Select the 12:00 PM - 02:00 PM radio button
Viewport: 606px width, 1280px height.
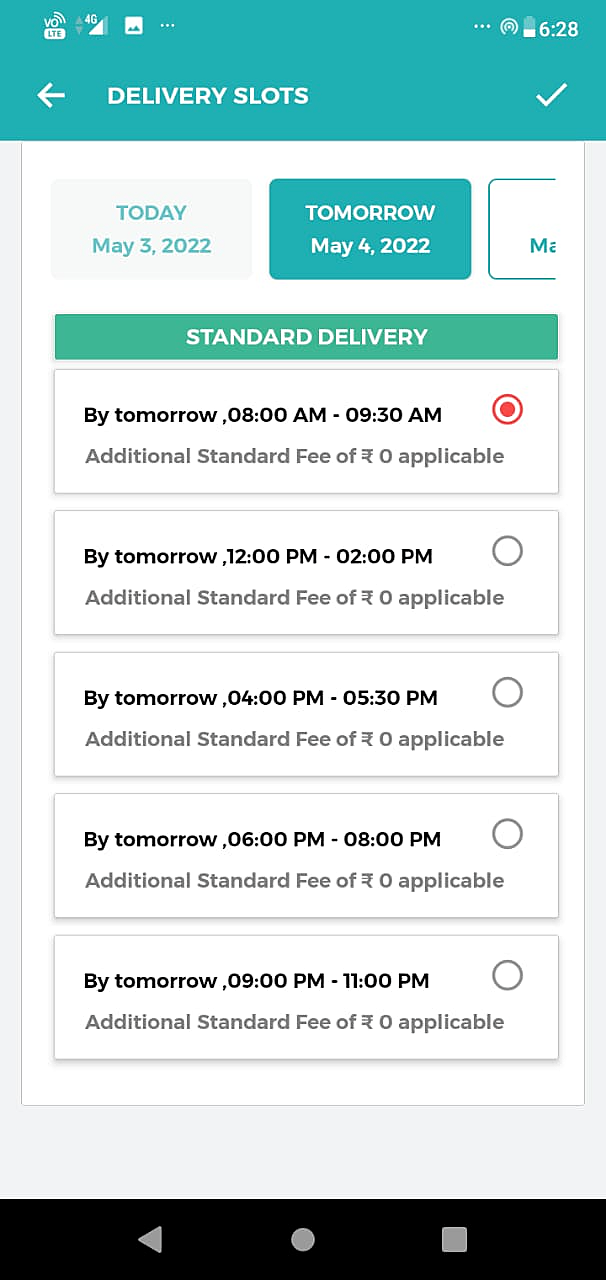[x=508, y=550]
